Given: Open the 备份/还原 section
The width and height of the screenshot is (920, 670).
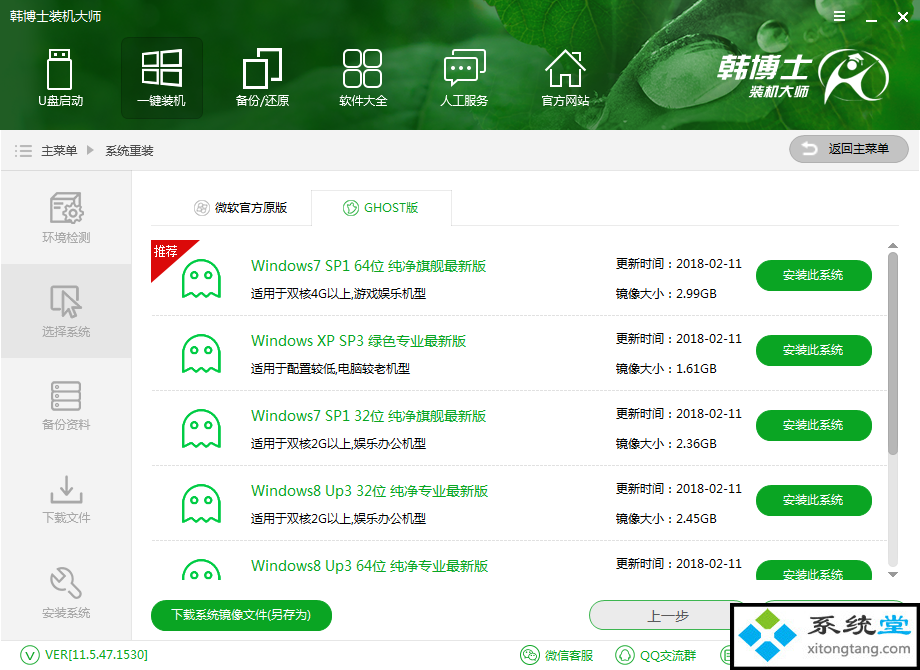Looking at the screenshot, I should click(262, 77).
